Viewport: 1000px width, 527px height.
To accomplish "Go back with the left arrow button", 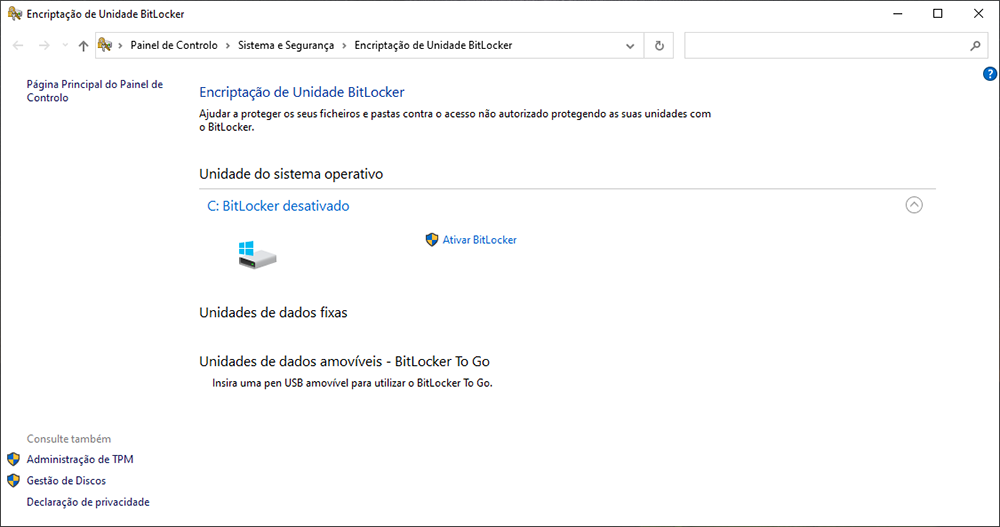I will click(x=18, y=45).
